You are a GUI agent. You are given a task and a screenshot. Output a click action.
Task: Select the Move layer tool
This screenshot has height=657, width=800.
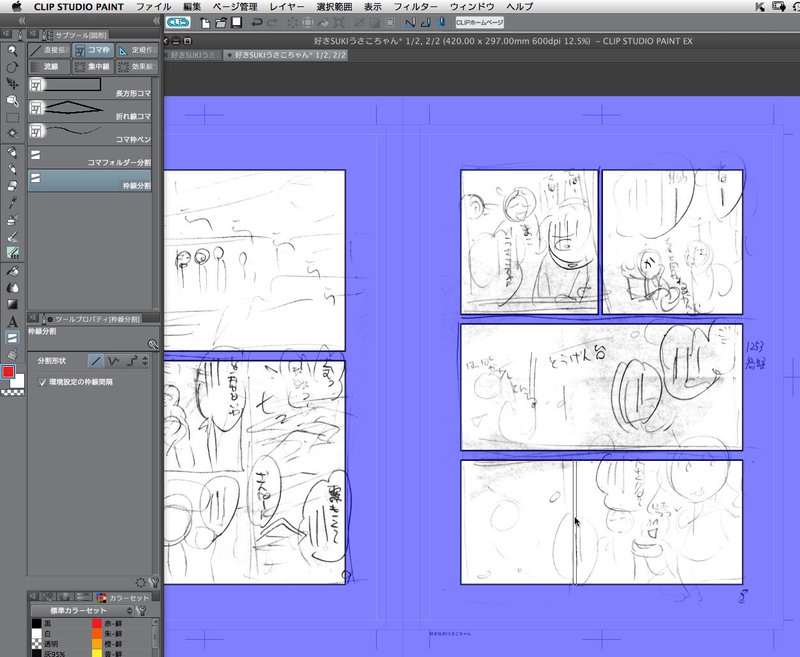tap(12, 84)
